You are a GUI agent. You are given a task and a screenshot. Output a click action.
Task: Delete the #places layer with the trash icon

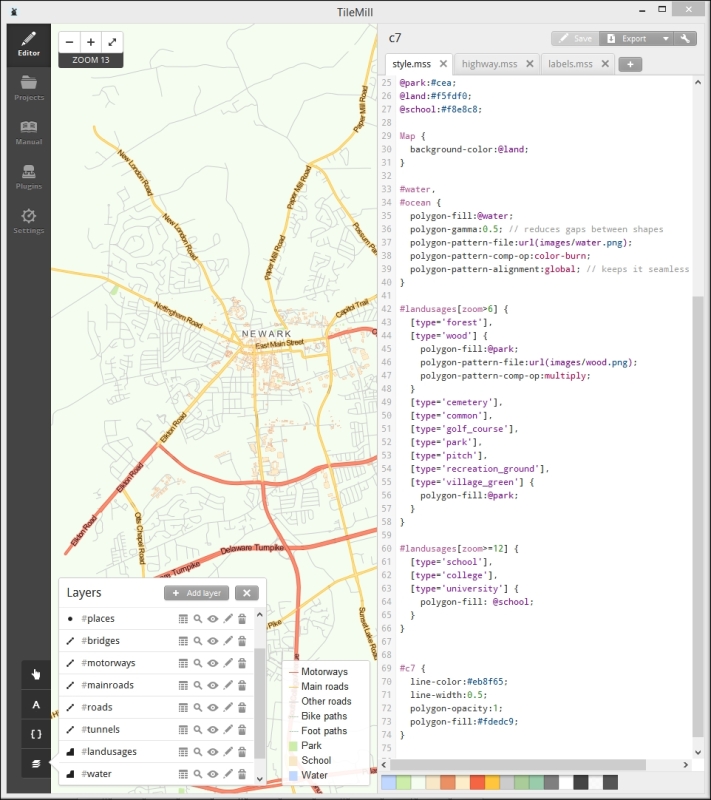pyautogui.click(x=242, y=619)
